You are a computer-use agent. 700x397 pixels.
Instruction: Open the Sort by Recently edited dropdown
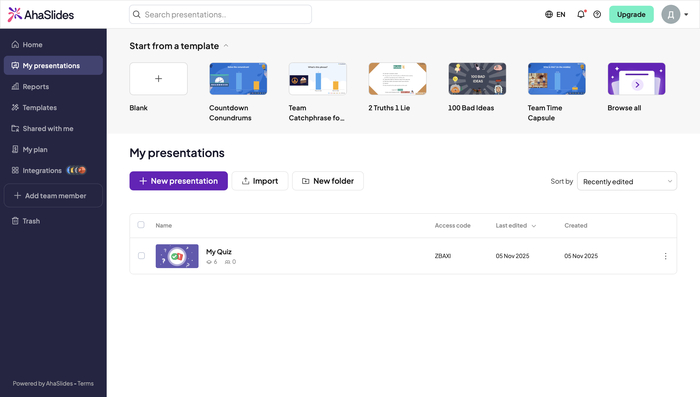click(627, 181)
